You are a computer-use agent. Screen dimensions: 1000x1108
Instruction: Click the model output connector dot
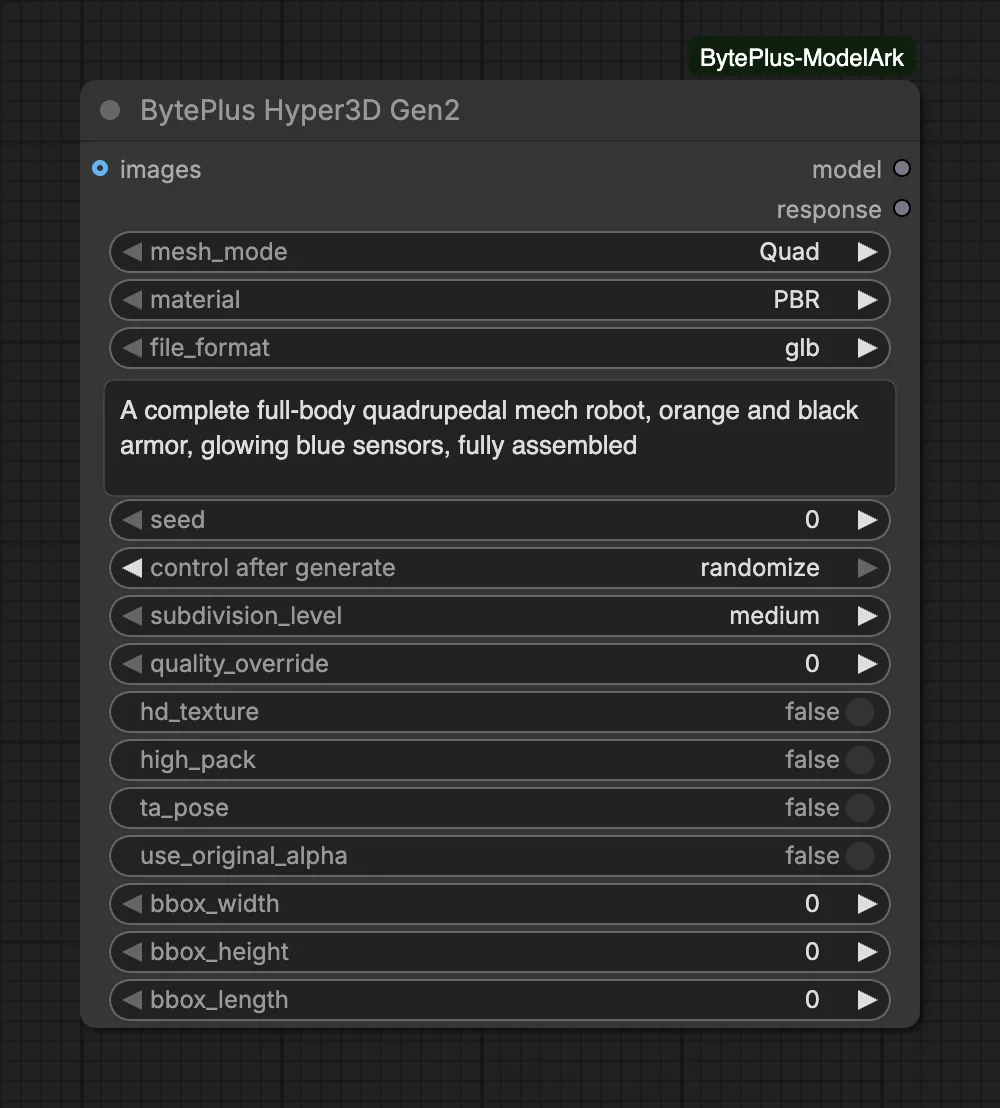902,169
